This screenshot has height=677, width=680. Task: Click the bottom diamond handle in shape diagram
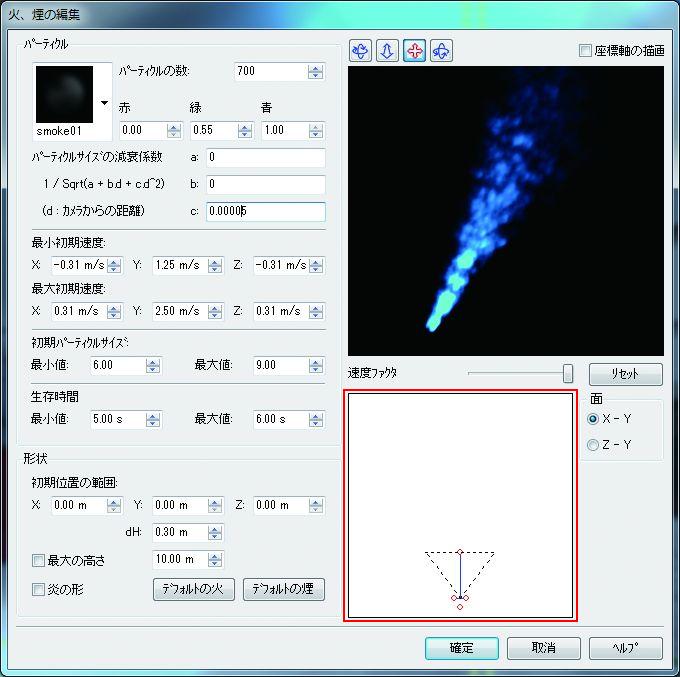tap(460, 607)
